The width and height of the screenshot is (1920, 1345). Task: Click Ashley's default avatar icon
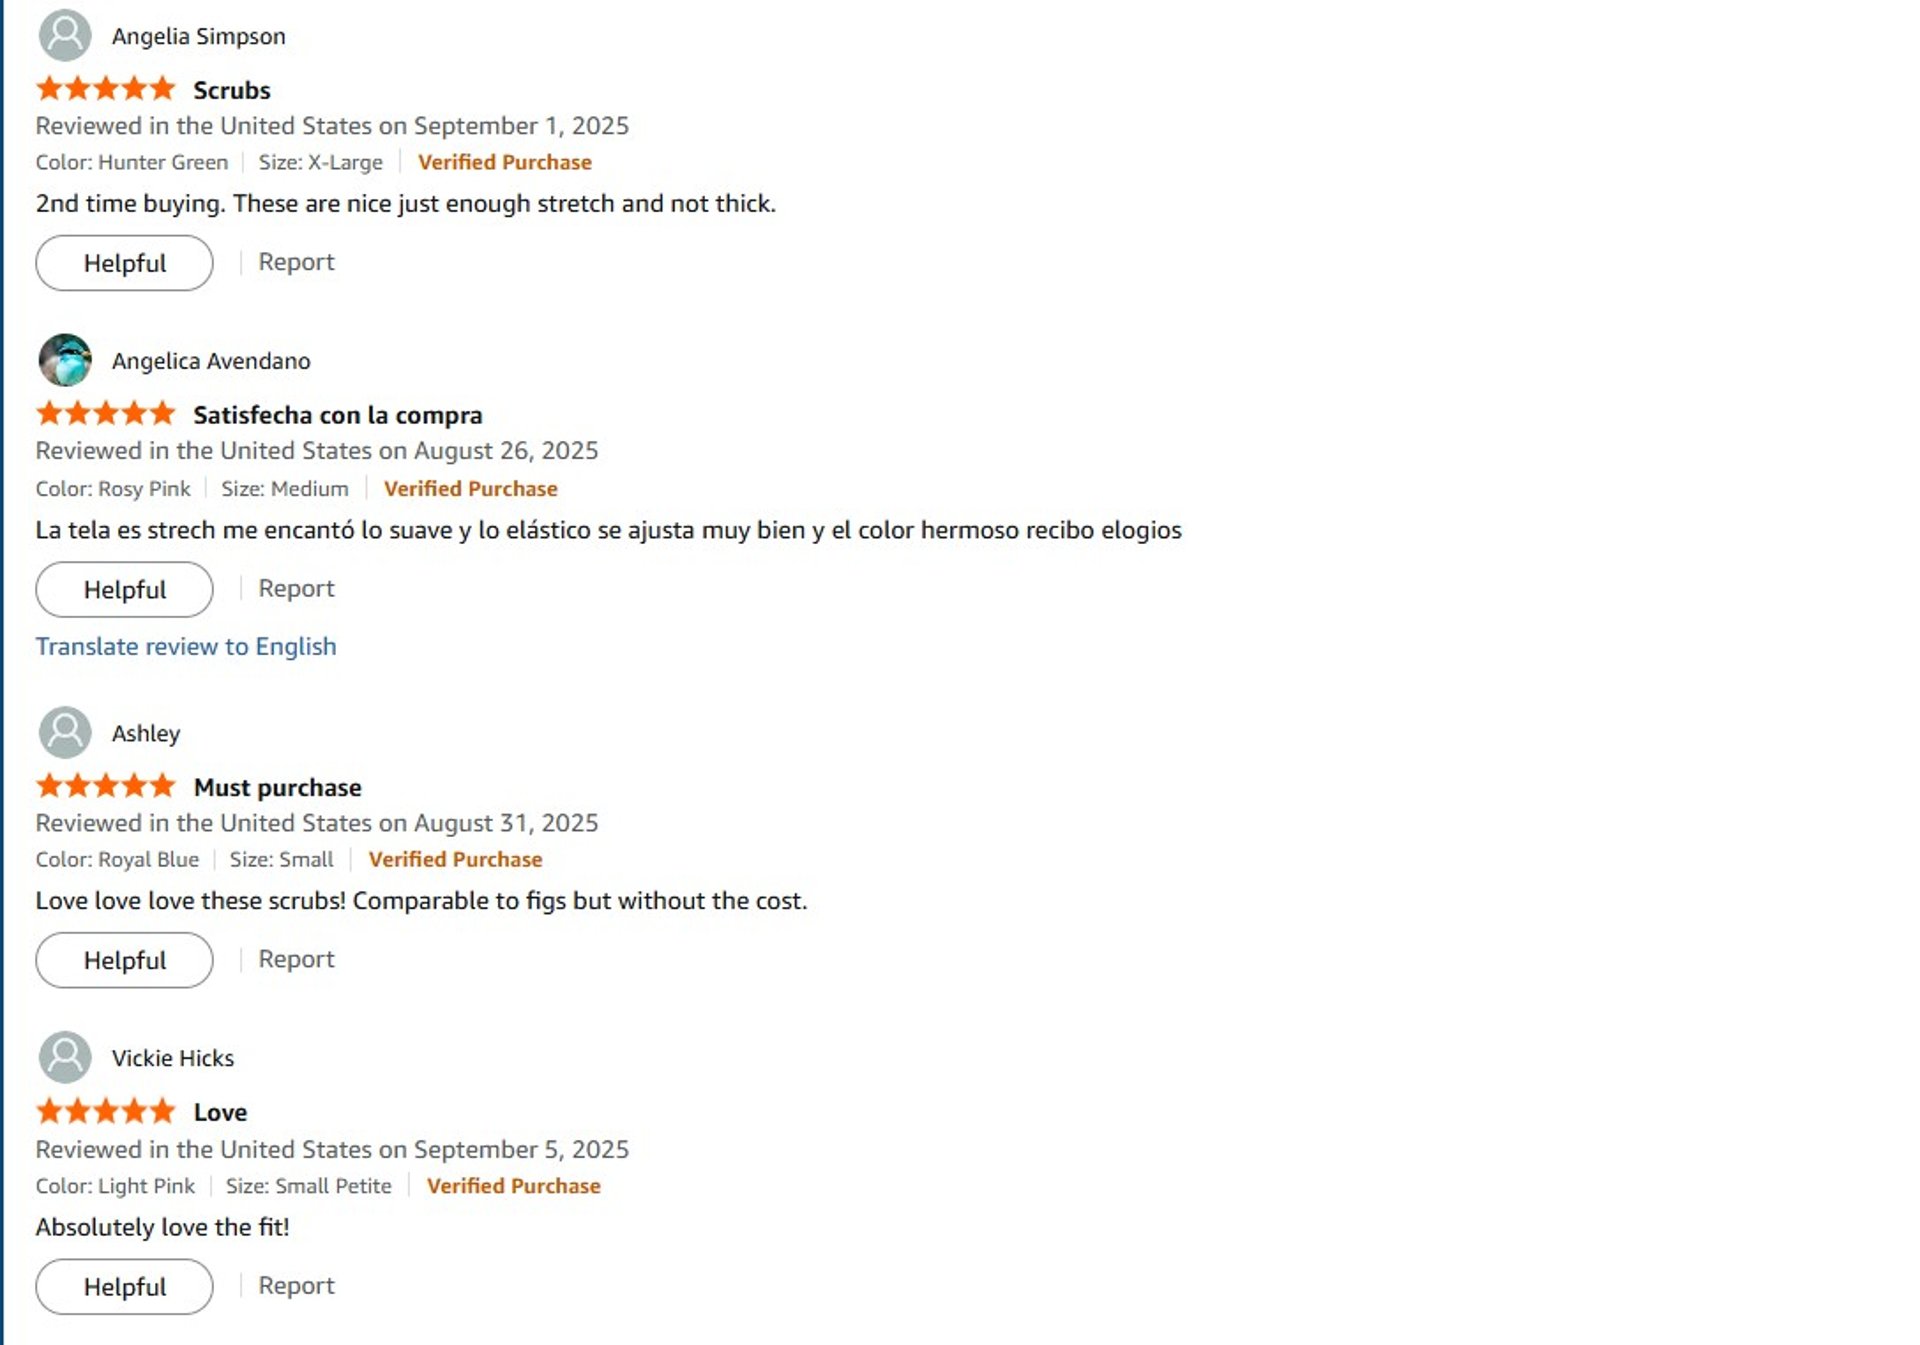[65, 733]
